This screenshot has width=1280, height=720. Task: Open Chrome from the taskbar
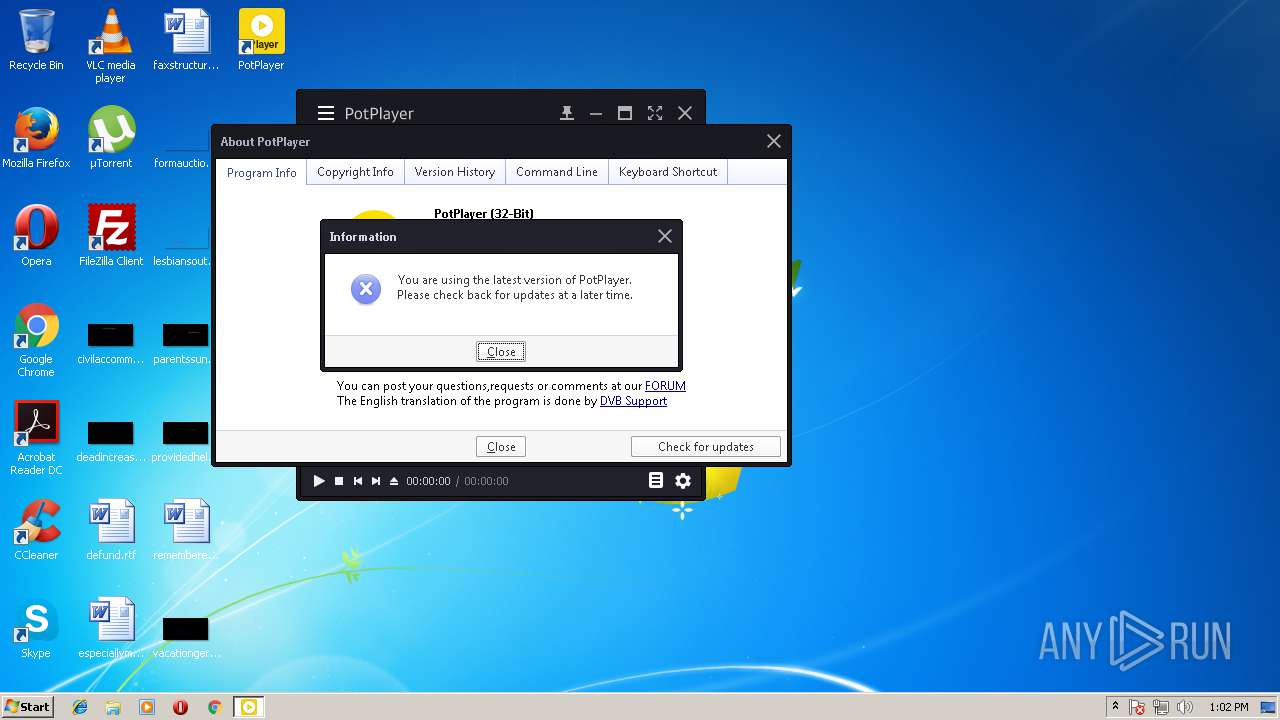(214, 707)
